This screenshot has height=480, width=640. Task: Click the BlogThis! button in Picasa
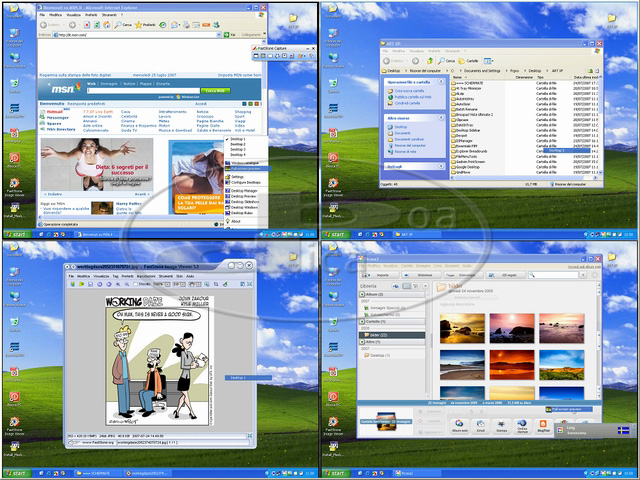point(543,426)
